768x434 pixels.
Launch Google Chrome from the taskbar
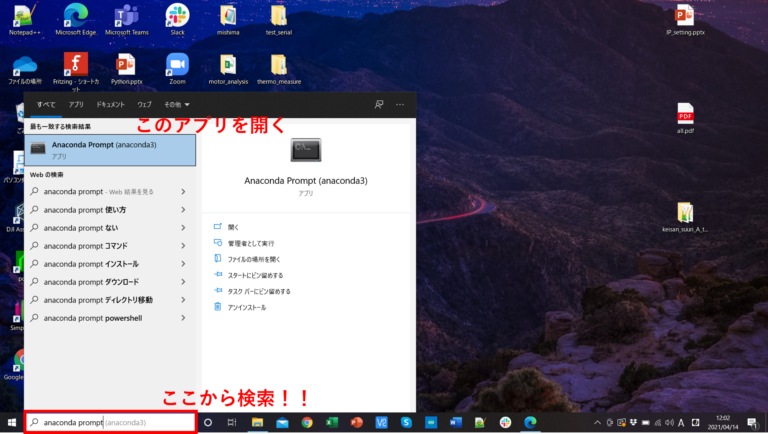tap(307, 423)
